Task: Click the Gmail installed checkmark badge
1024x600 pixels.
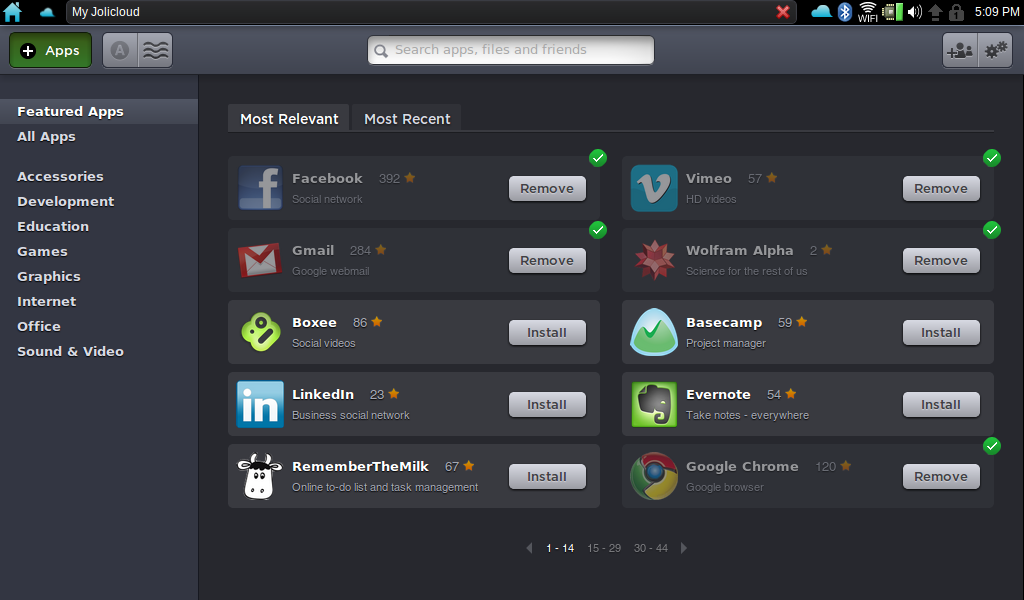Action: point(598,230)
